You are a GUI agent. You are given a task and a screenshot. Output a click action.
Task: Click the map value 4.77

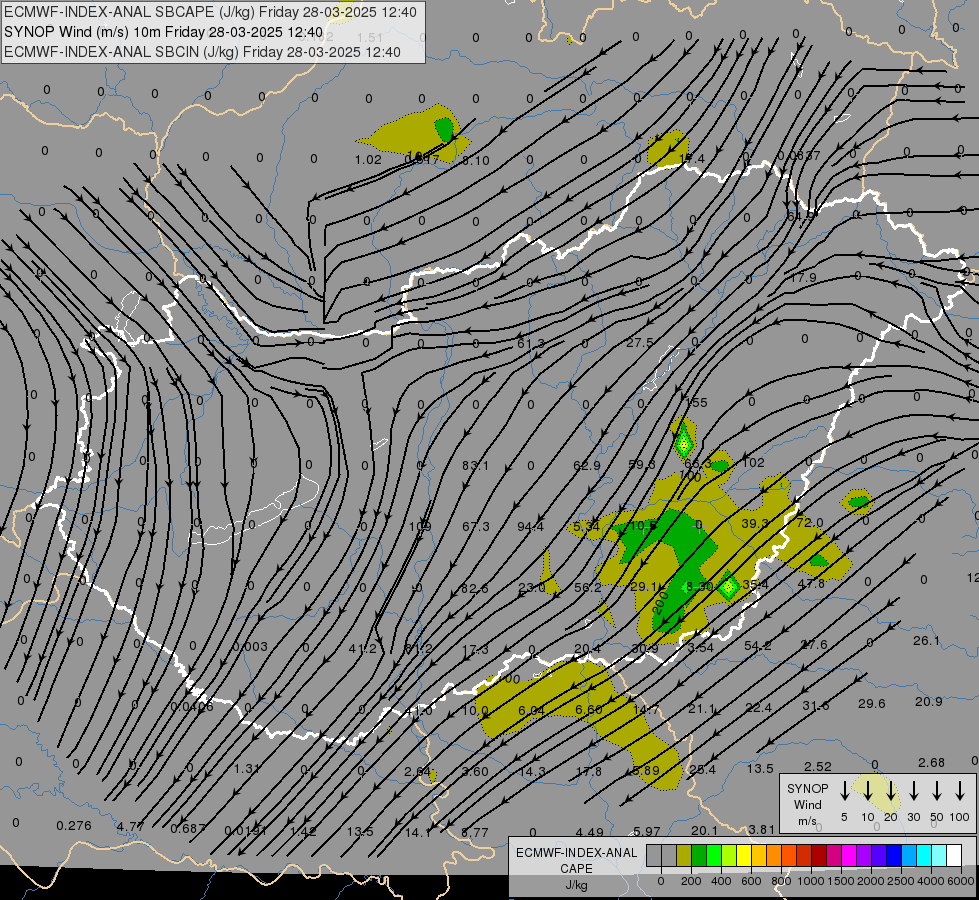point(130,826)
